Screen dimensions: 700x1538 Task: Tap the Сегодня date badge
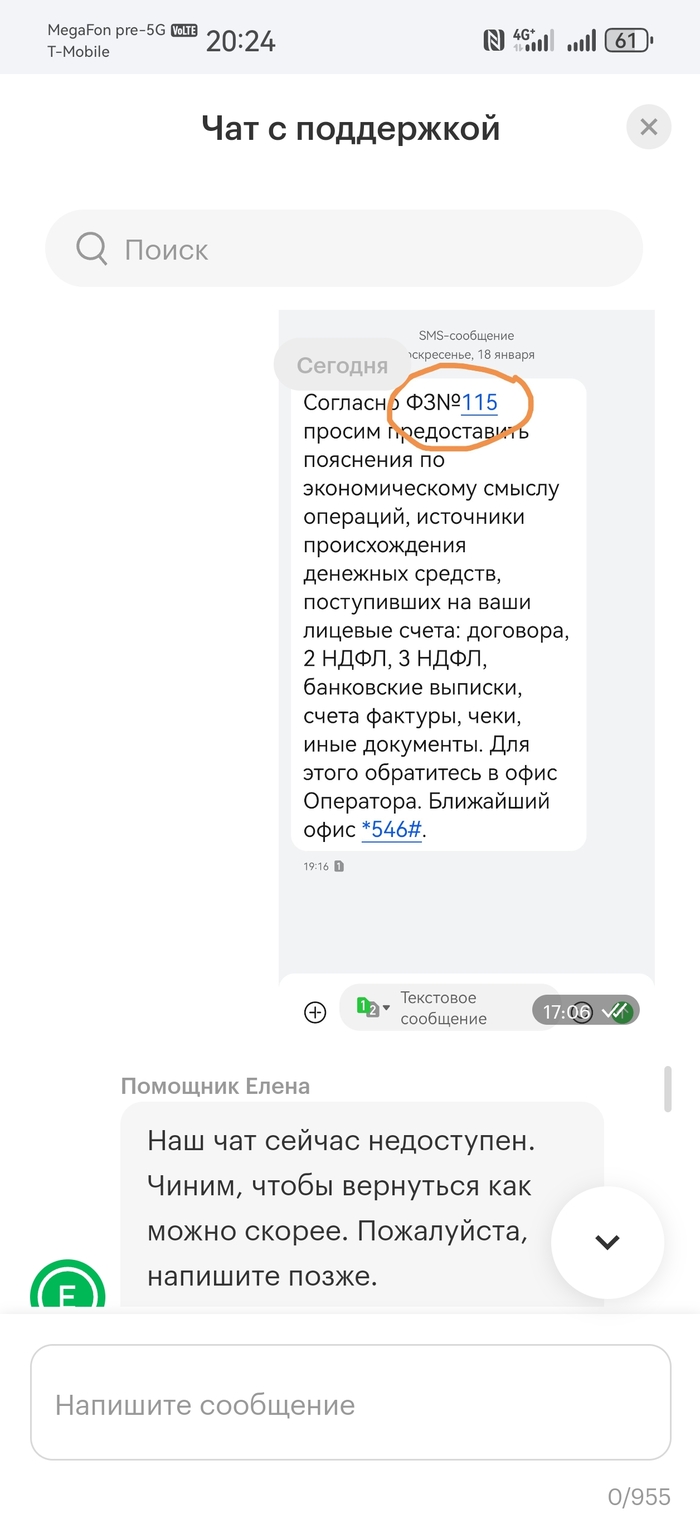(342, 365)
